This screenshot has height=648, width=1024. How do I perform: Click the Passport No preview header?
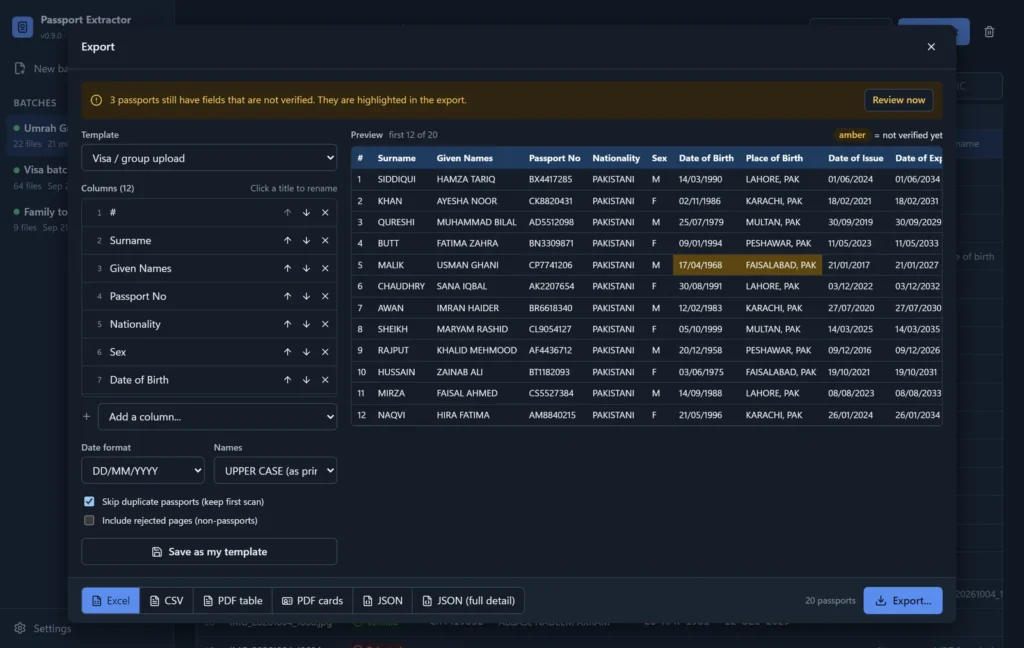pos(554,158)
